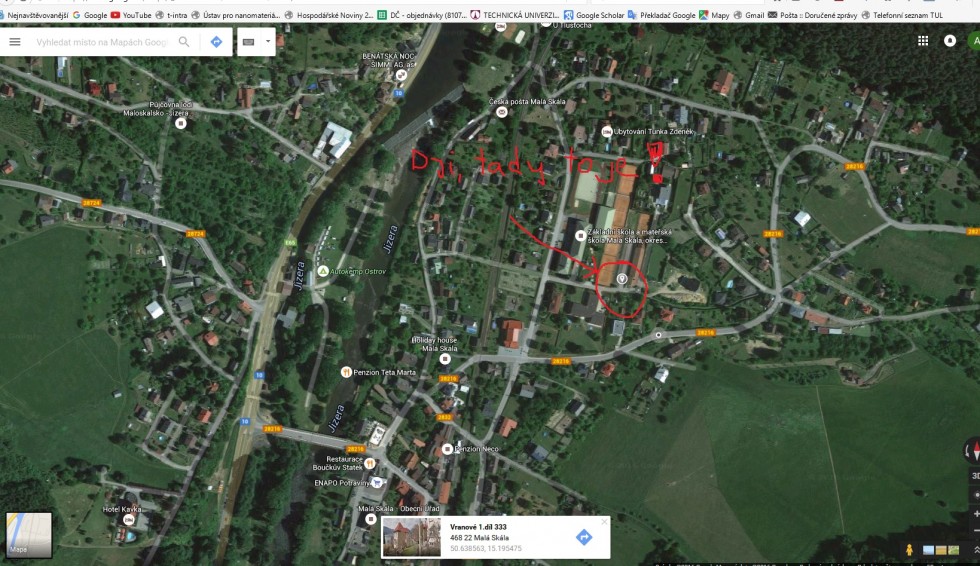Select the Pegman Street View icon

pyautogui.click(x=909, y=550)
